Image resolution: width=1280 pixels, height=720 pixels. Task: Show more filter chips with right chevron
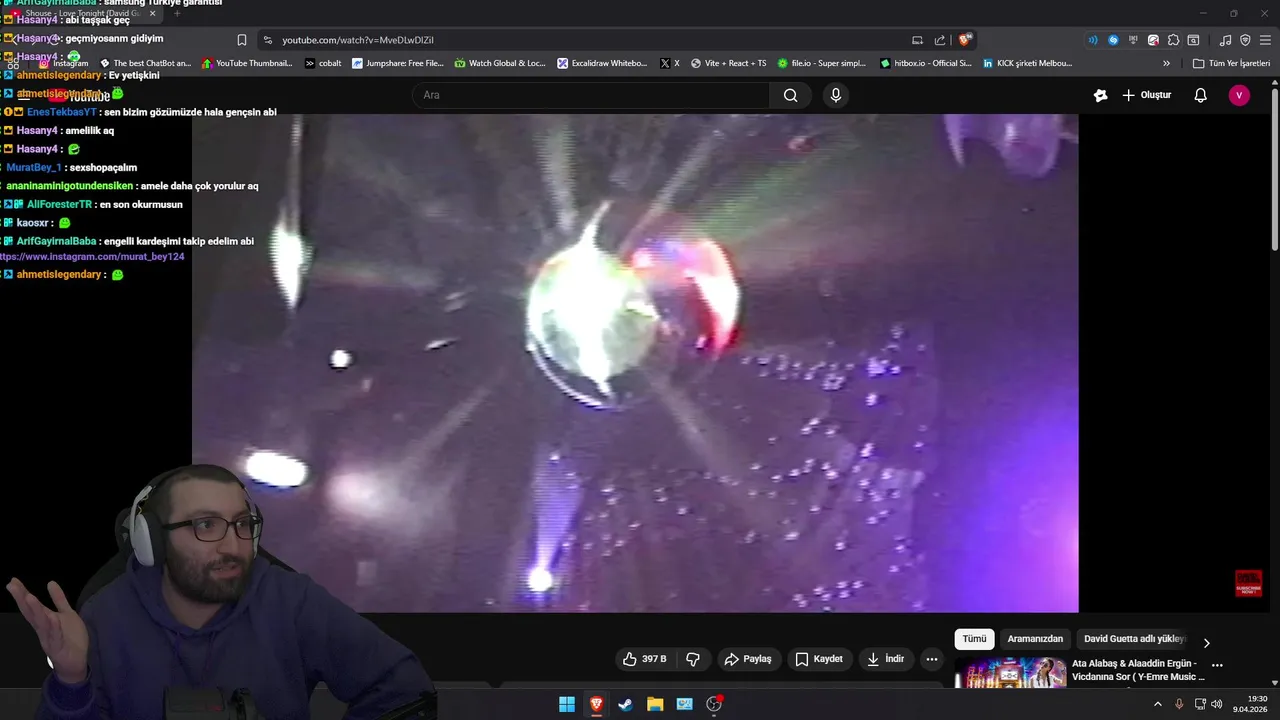(x=1206, y=642)
